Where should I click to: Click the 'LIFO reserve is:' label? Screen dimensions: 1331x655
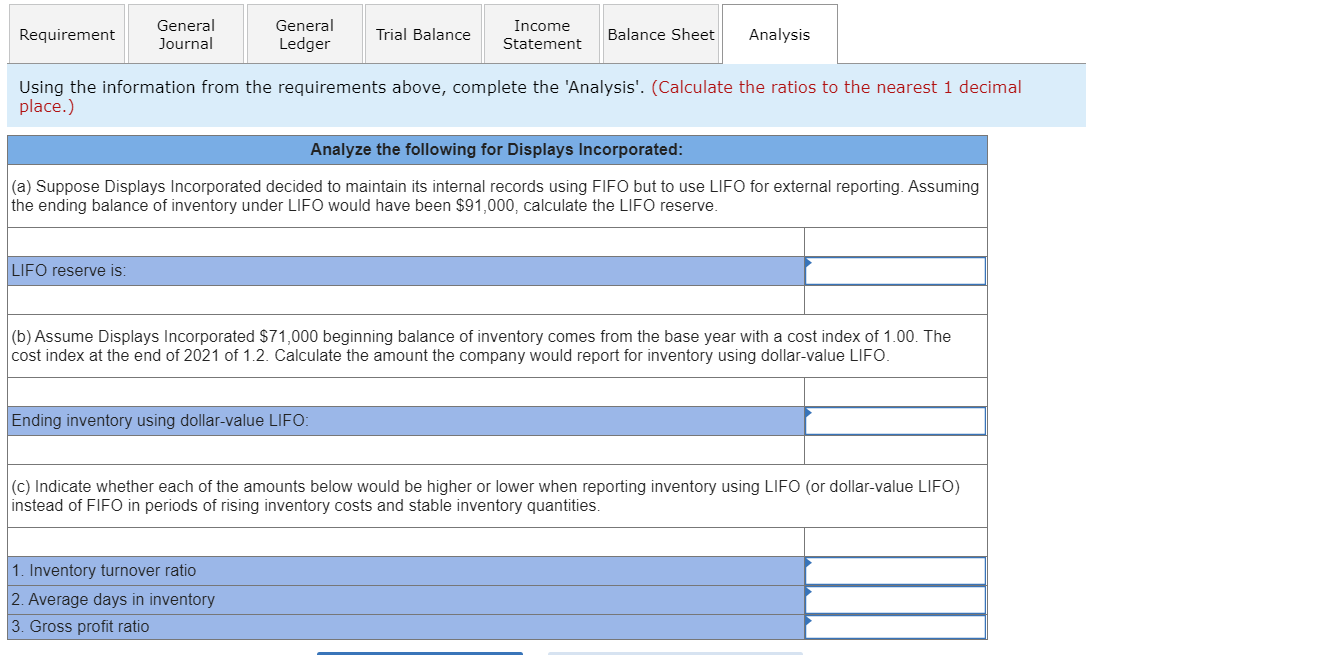click(69, 271)
